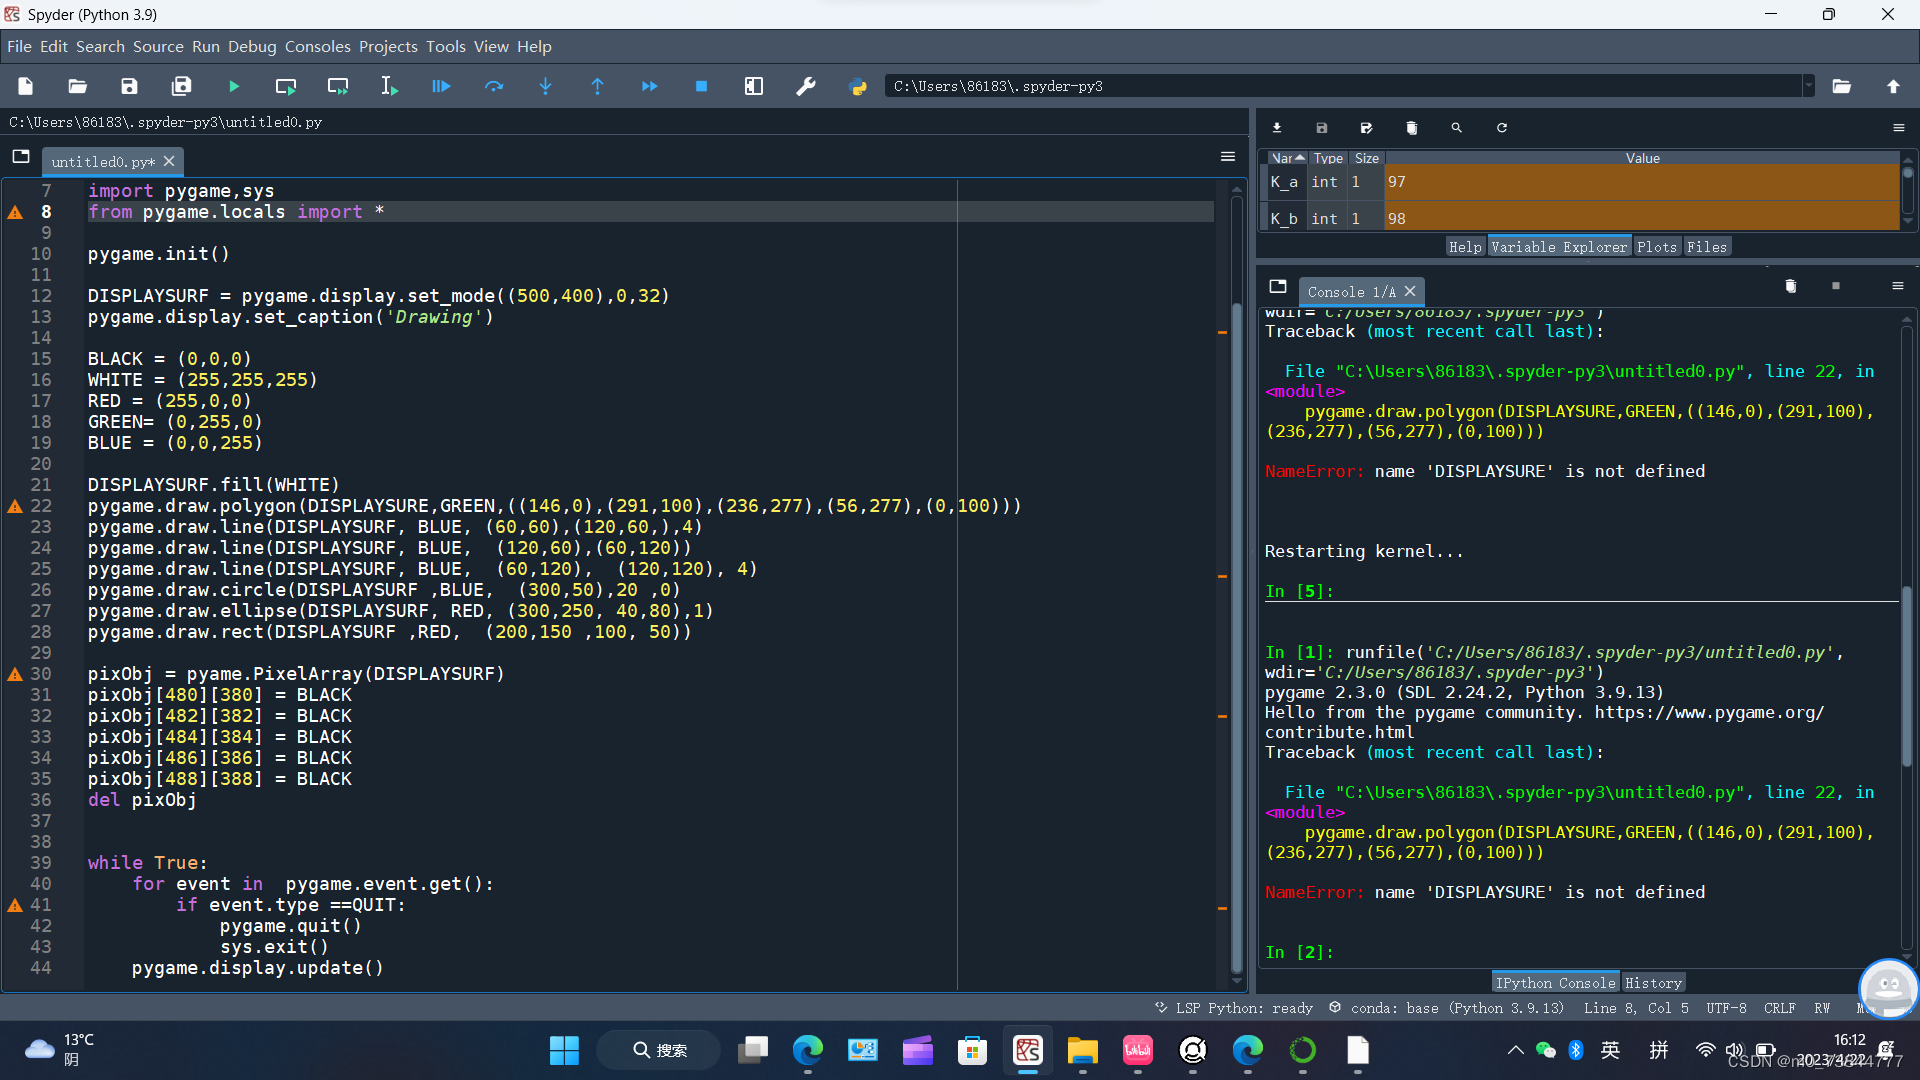
Task: Switch to the Plots tab
Action: (1656, 247)
